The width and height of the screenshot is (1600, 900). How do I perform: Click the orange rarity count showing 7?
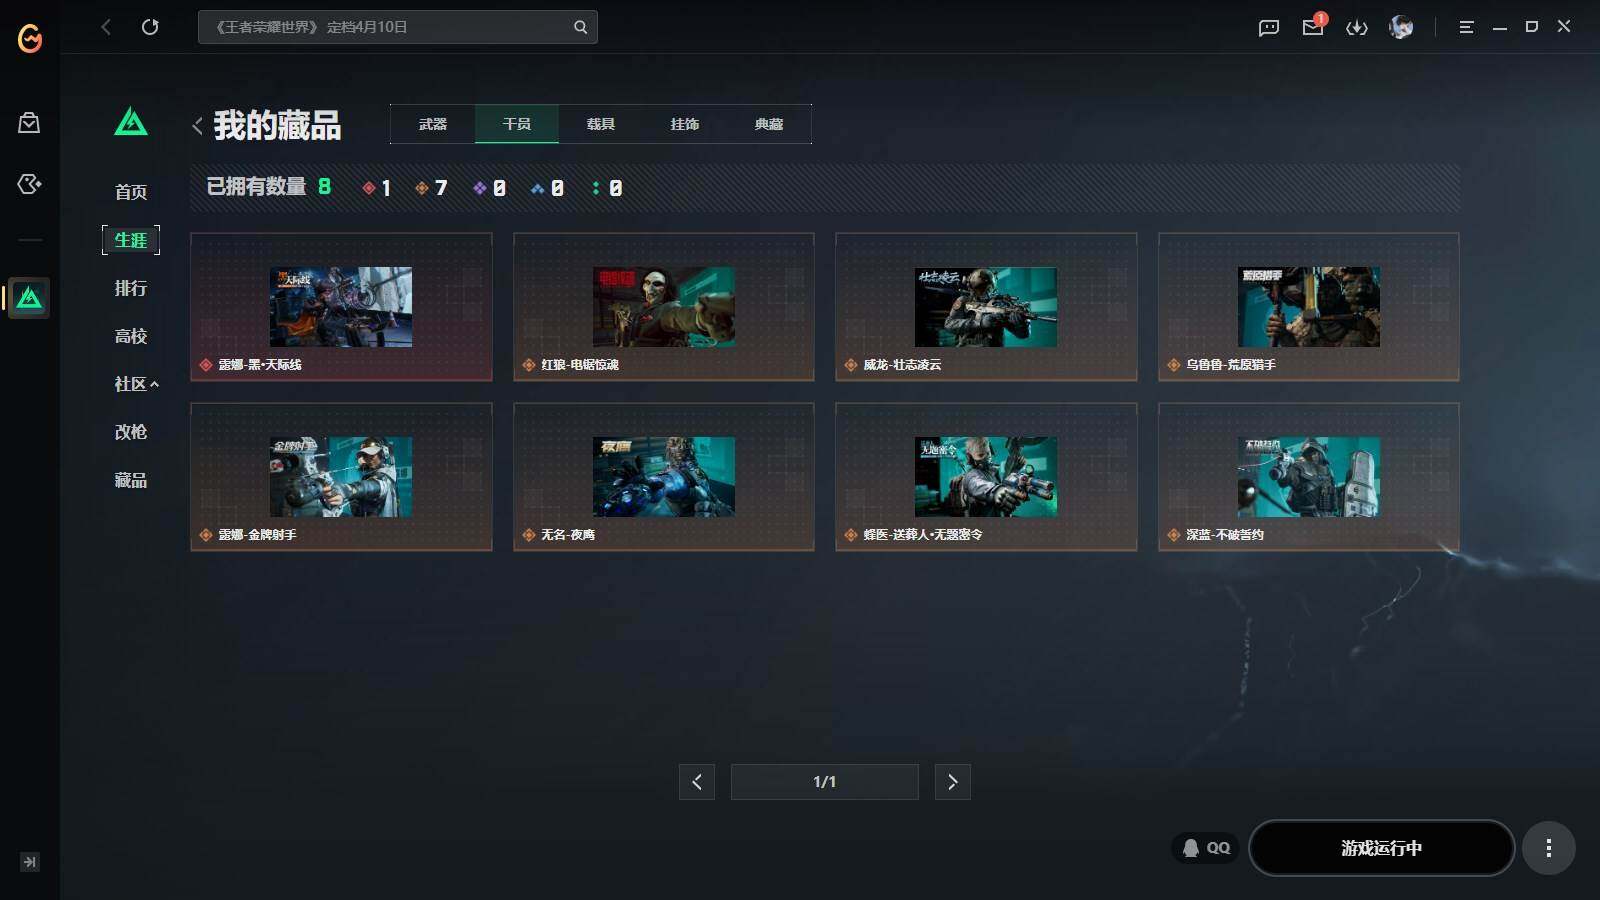pyautogui.click(x=432, y=188)
